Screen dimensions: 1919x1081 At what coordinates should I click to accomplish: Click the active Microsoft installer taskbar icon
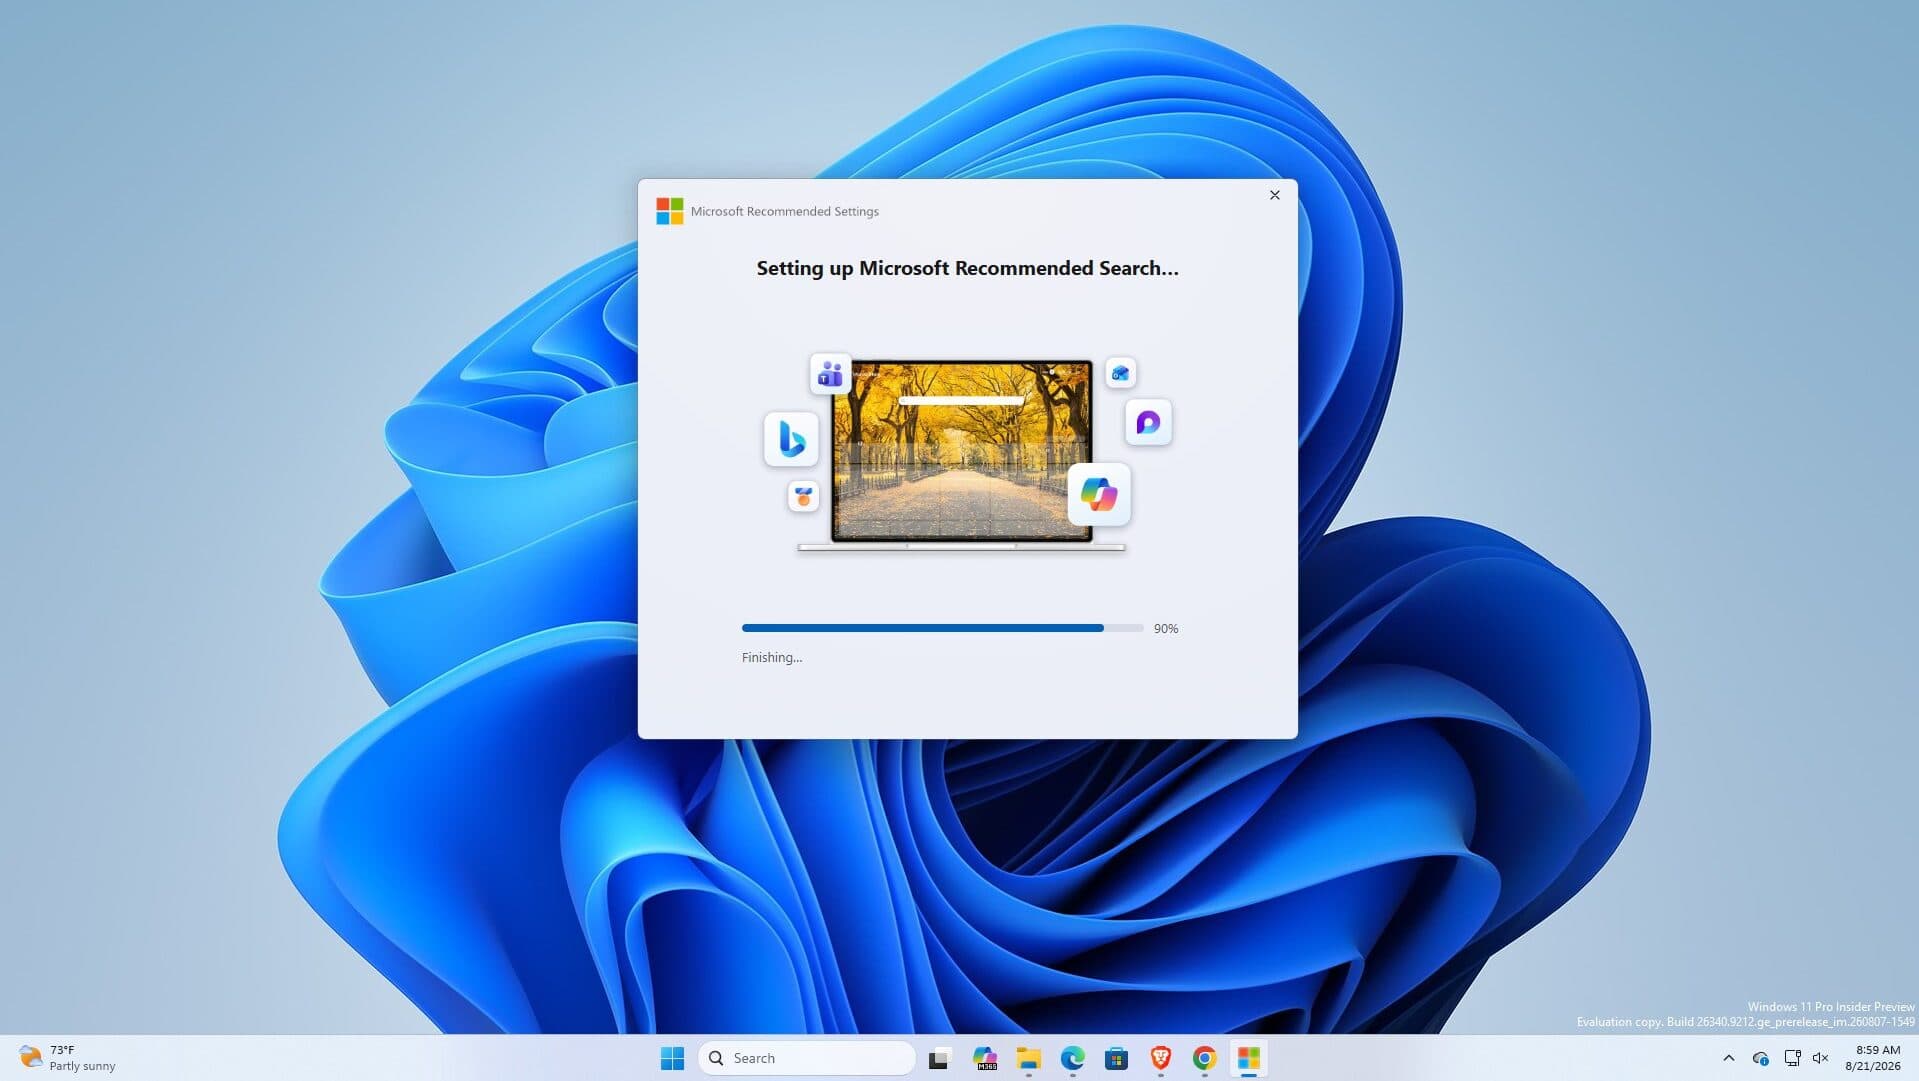1249,1058
